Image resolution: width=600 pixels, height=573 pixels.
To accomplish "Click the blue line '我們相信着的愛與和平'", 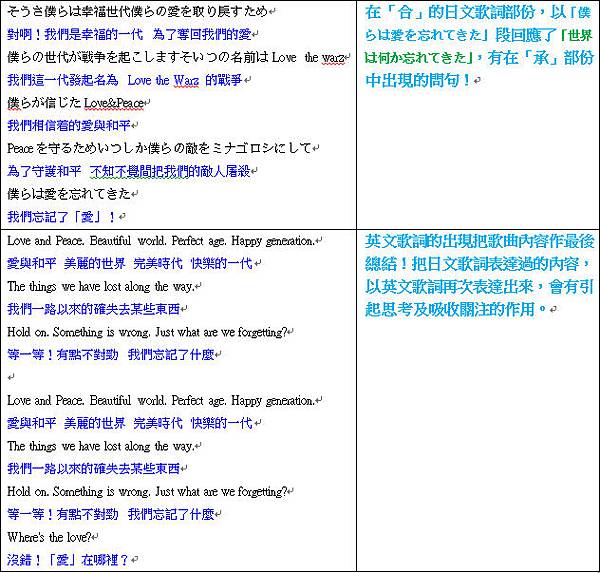I will pos(69,125).
